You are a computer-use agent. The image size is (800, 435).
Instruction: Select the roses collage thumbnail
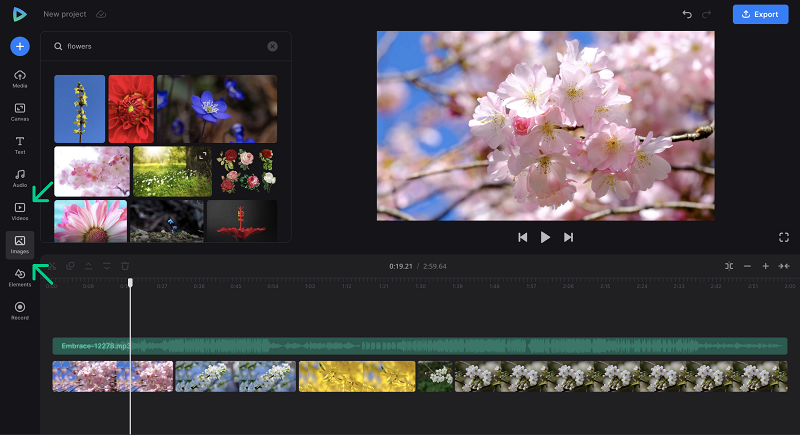pyautogui.click(x=246, y=171)
